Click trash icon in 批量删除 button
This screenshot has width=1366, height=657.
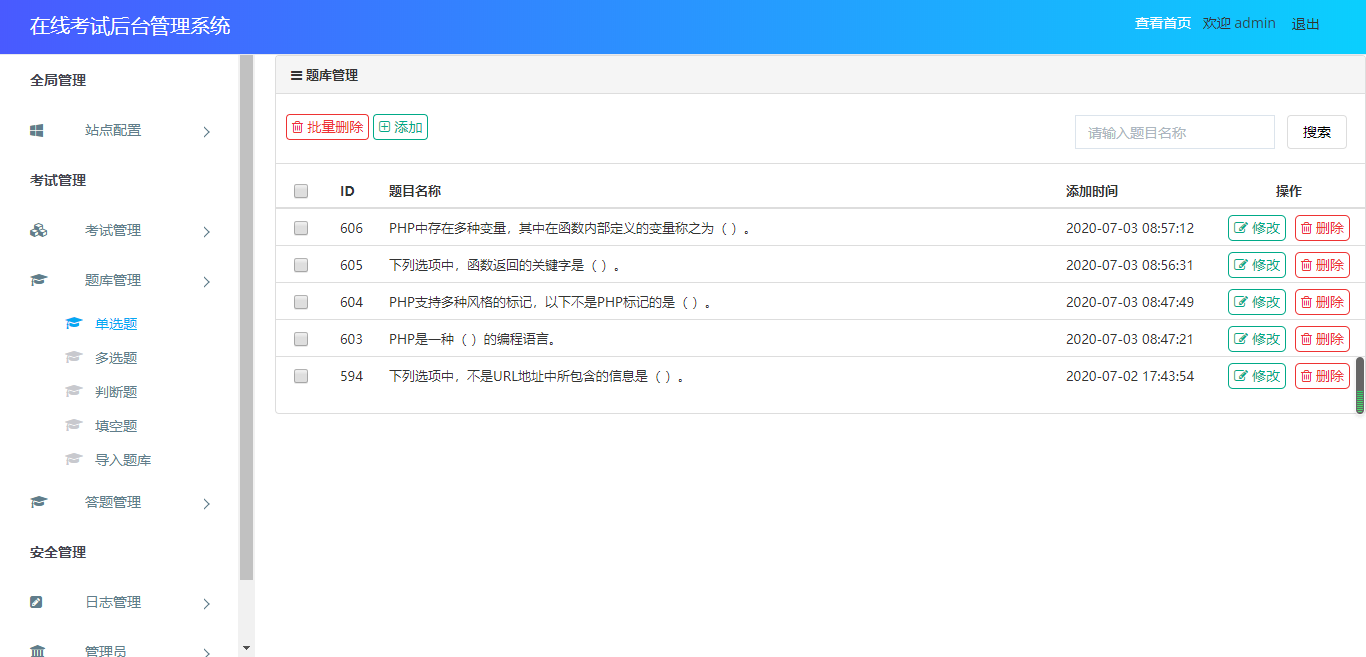coord(297,127)
